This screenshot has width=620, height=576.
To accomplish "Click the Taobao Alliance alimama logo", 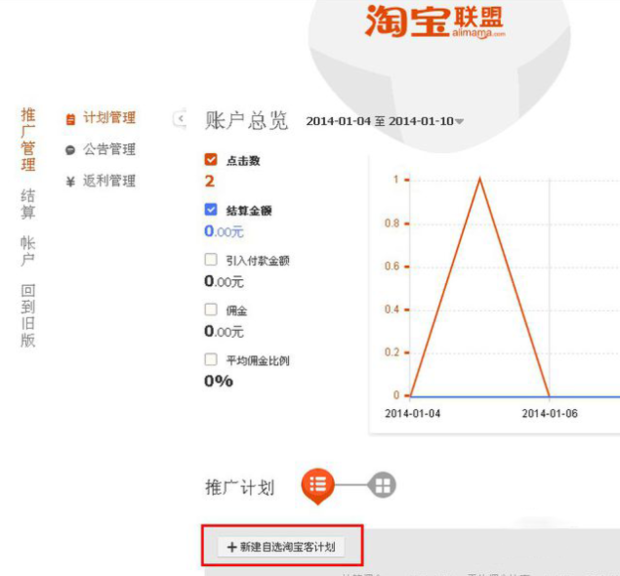I will coord(435,21).
